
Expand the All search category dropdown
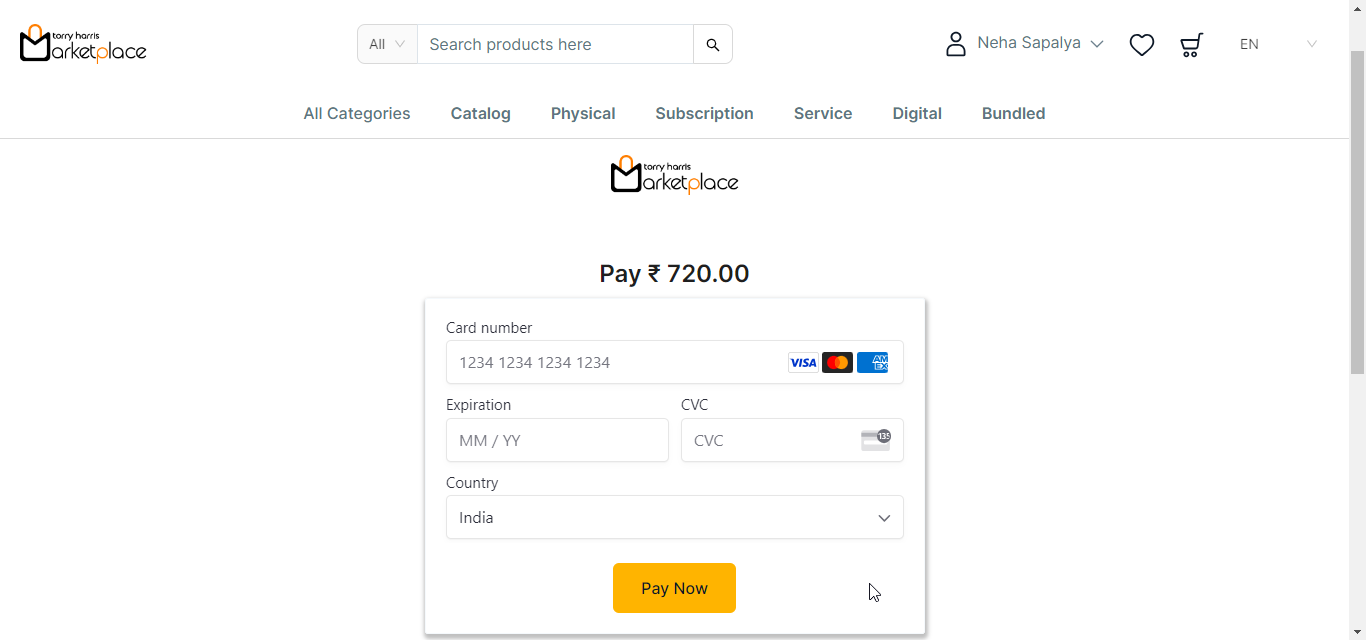point(387,44)
